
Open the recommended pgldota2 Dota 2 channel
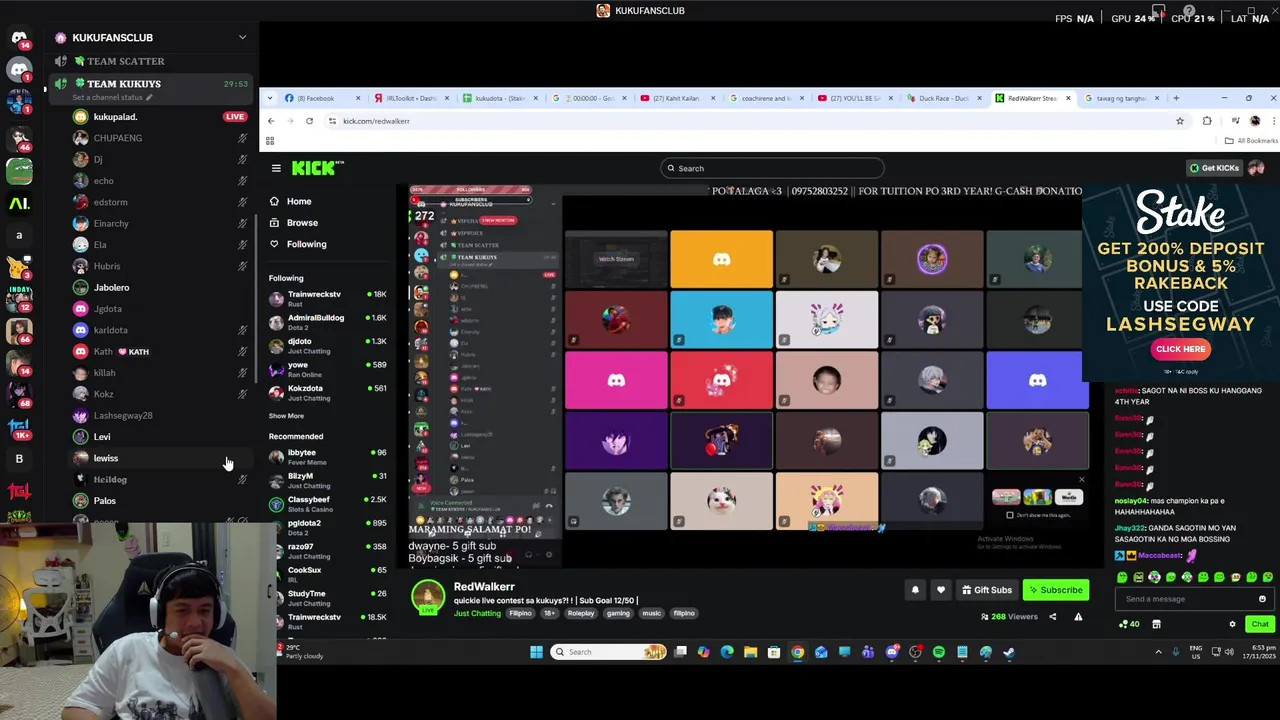pos(328,527)
